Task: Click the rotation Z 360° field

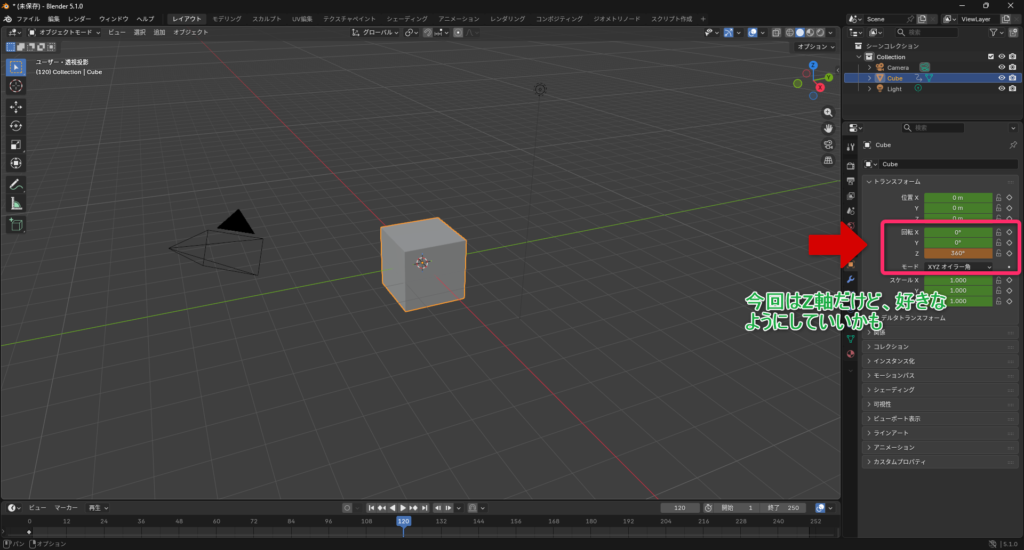Action: pyautogui.click(x=957, y=254)
